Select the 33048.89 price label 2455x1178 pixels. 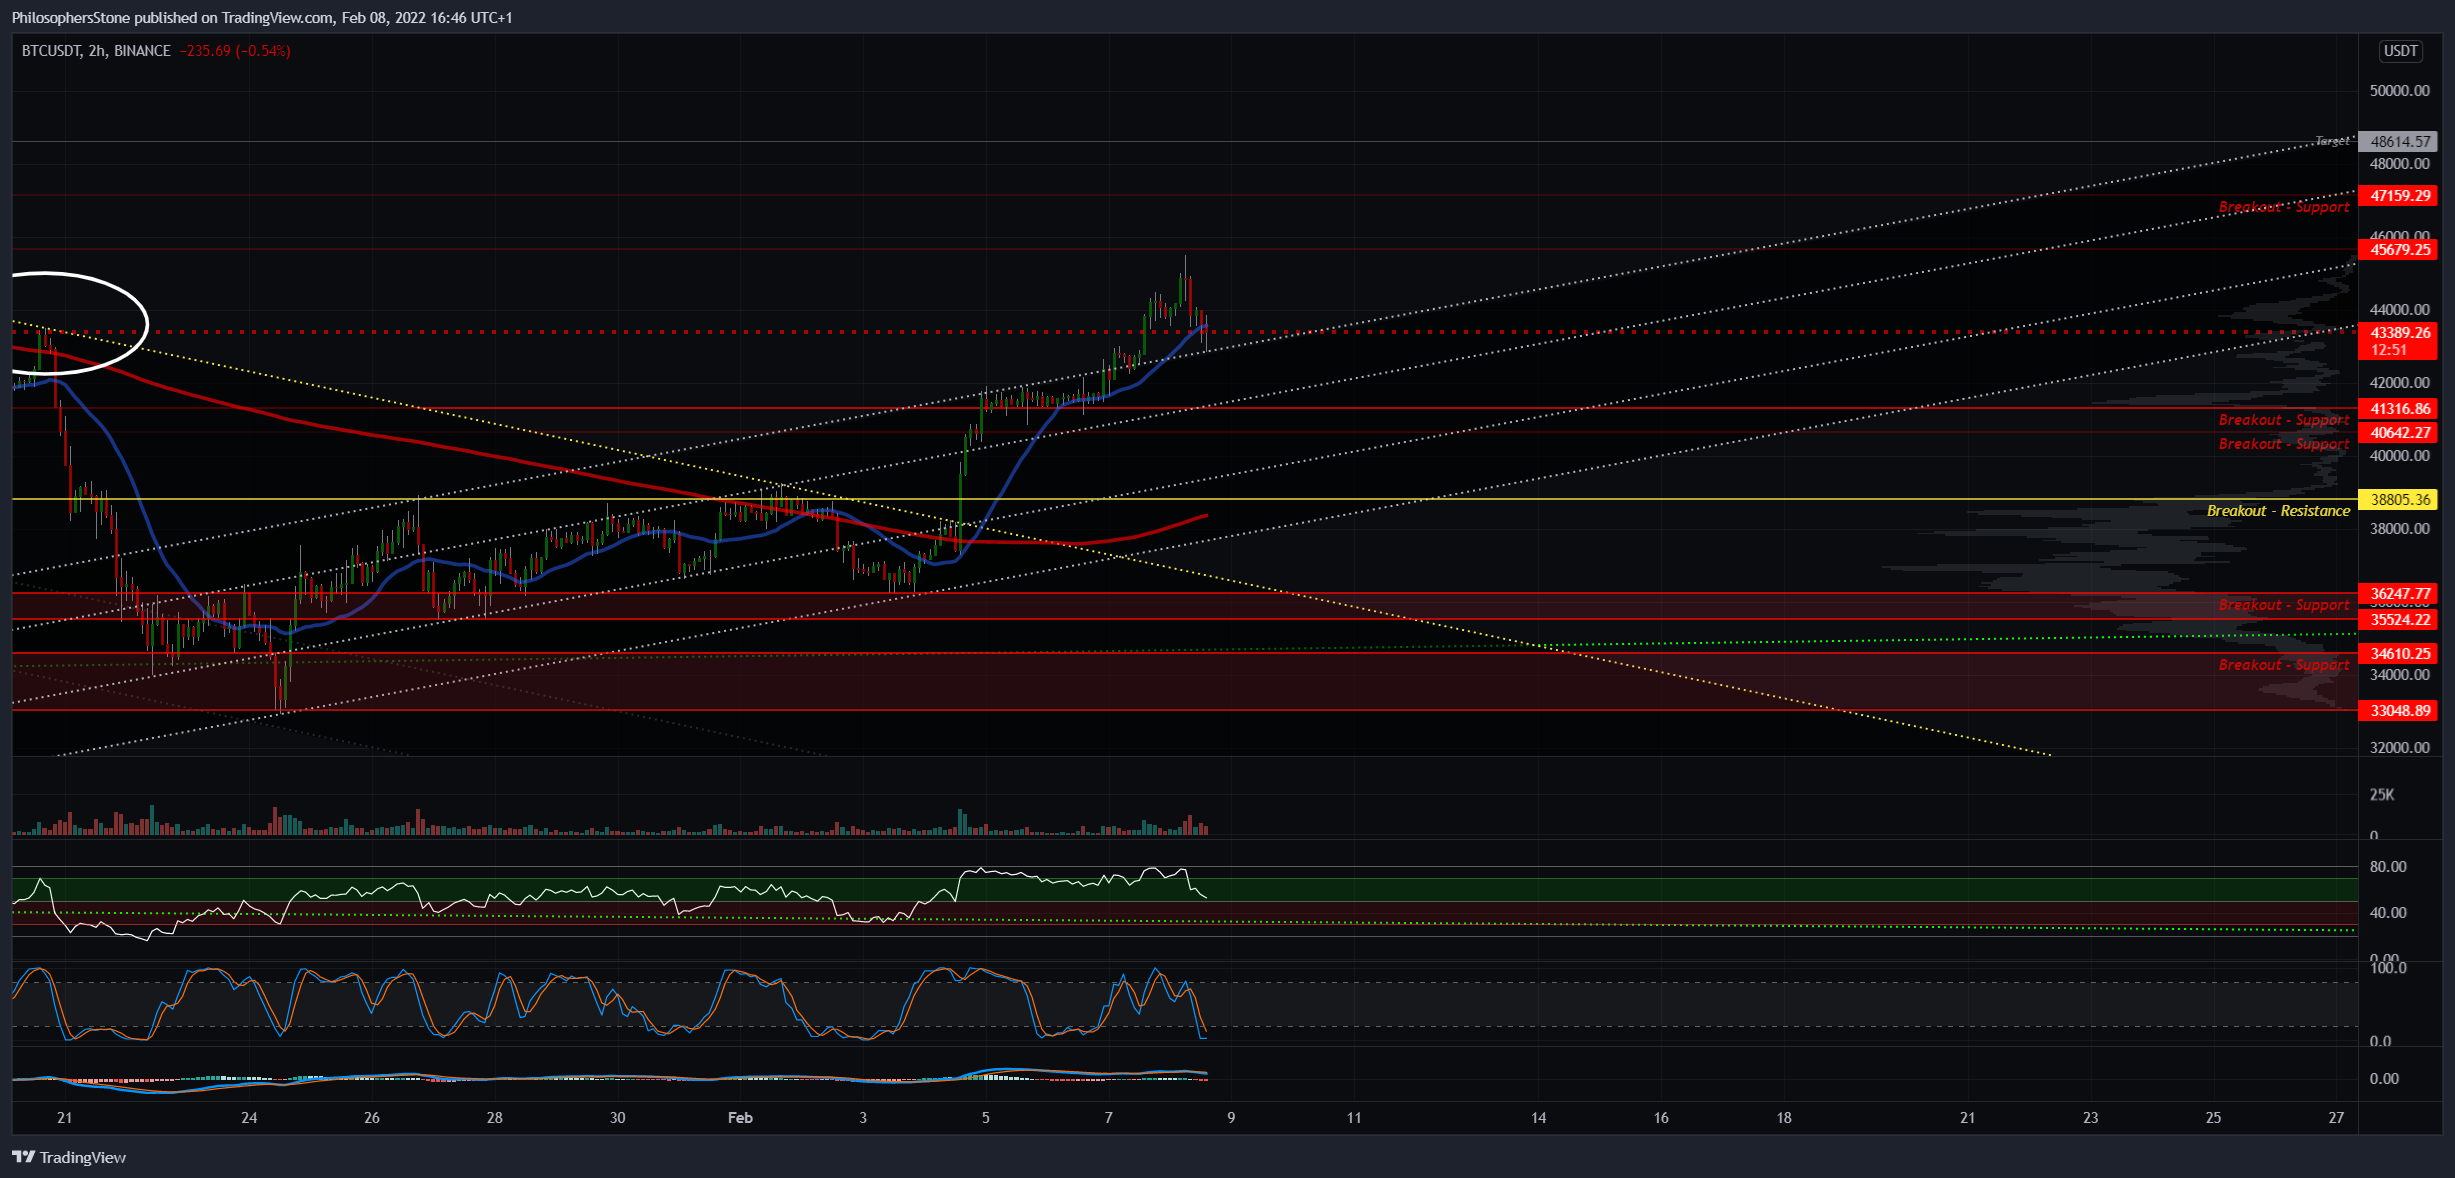click(x=2400, y=711)
